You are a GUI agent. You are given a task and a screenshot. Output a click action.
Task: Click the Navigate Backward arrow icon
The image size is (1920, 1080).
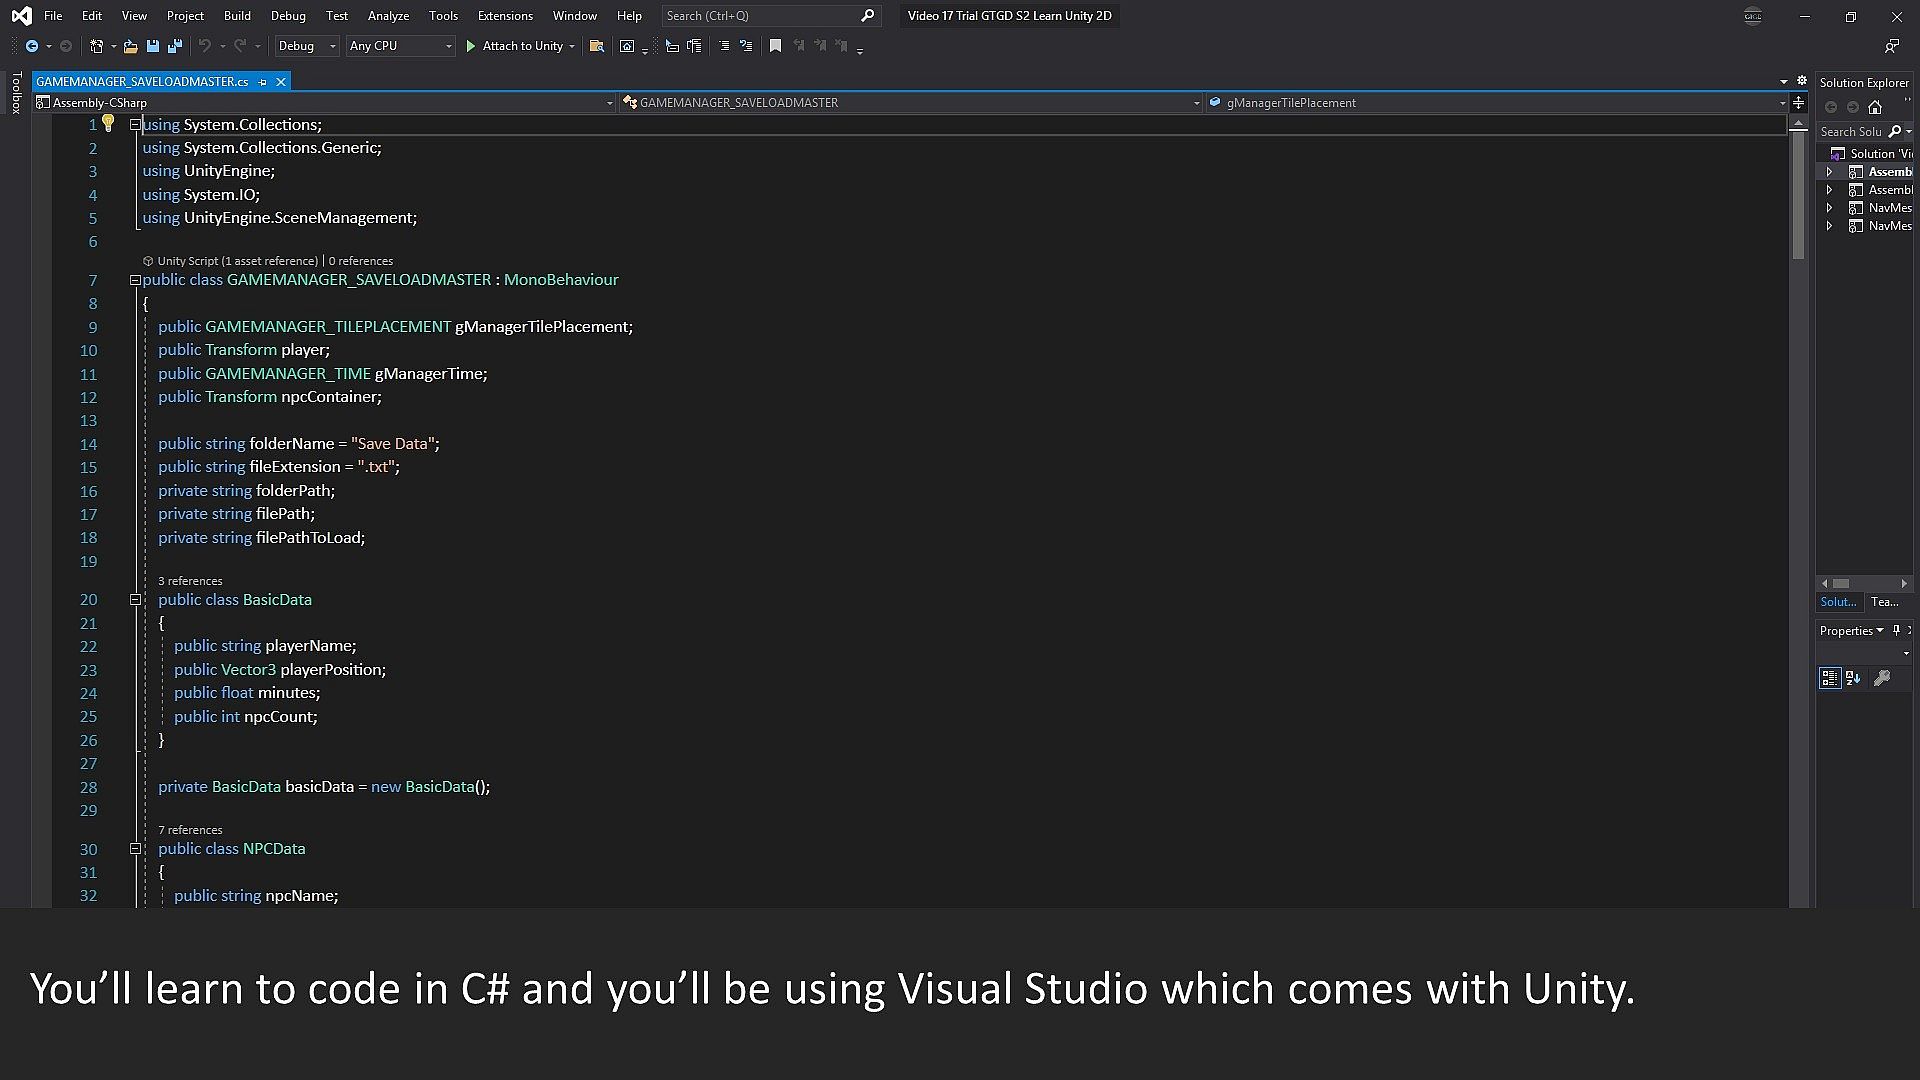[32, 46]
